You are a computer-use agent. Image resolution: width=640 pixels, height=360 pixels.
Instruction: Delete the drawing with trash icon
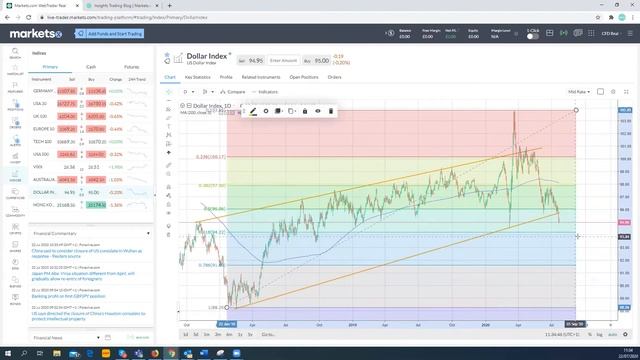tap(331, 111)
